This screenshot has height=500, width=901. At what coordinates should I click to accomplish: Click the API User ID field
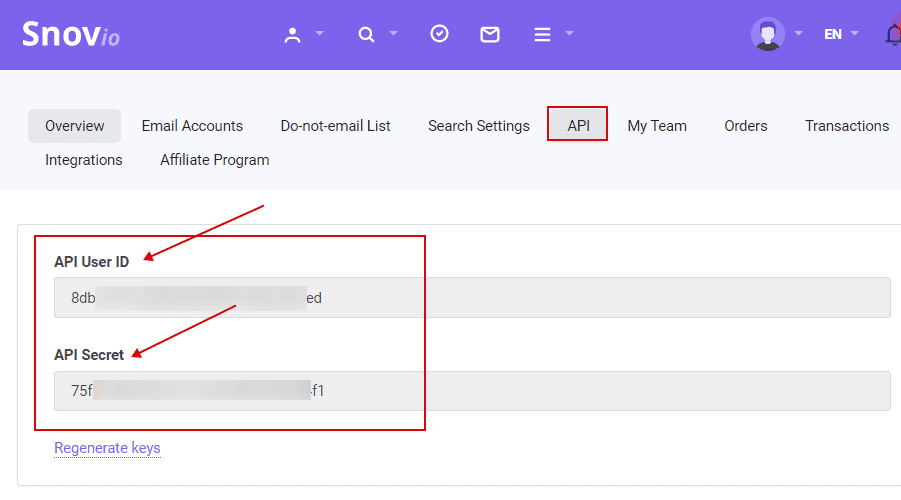tap(472, 298)
